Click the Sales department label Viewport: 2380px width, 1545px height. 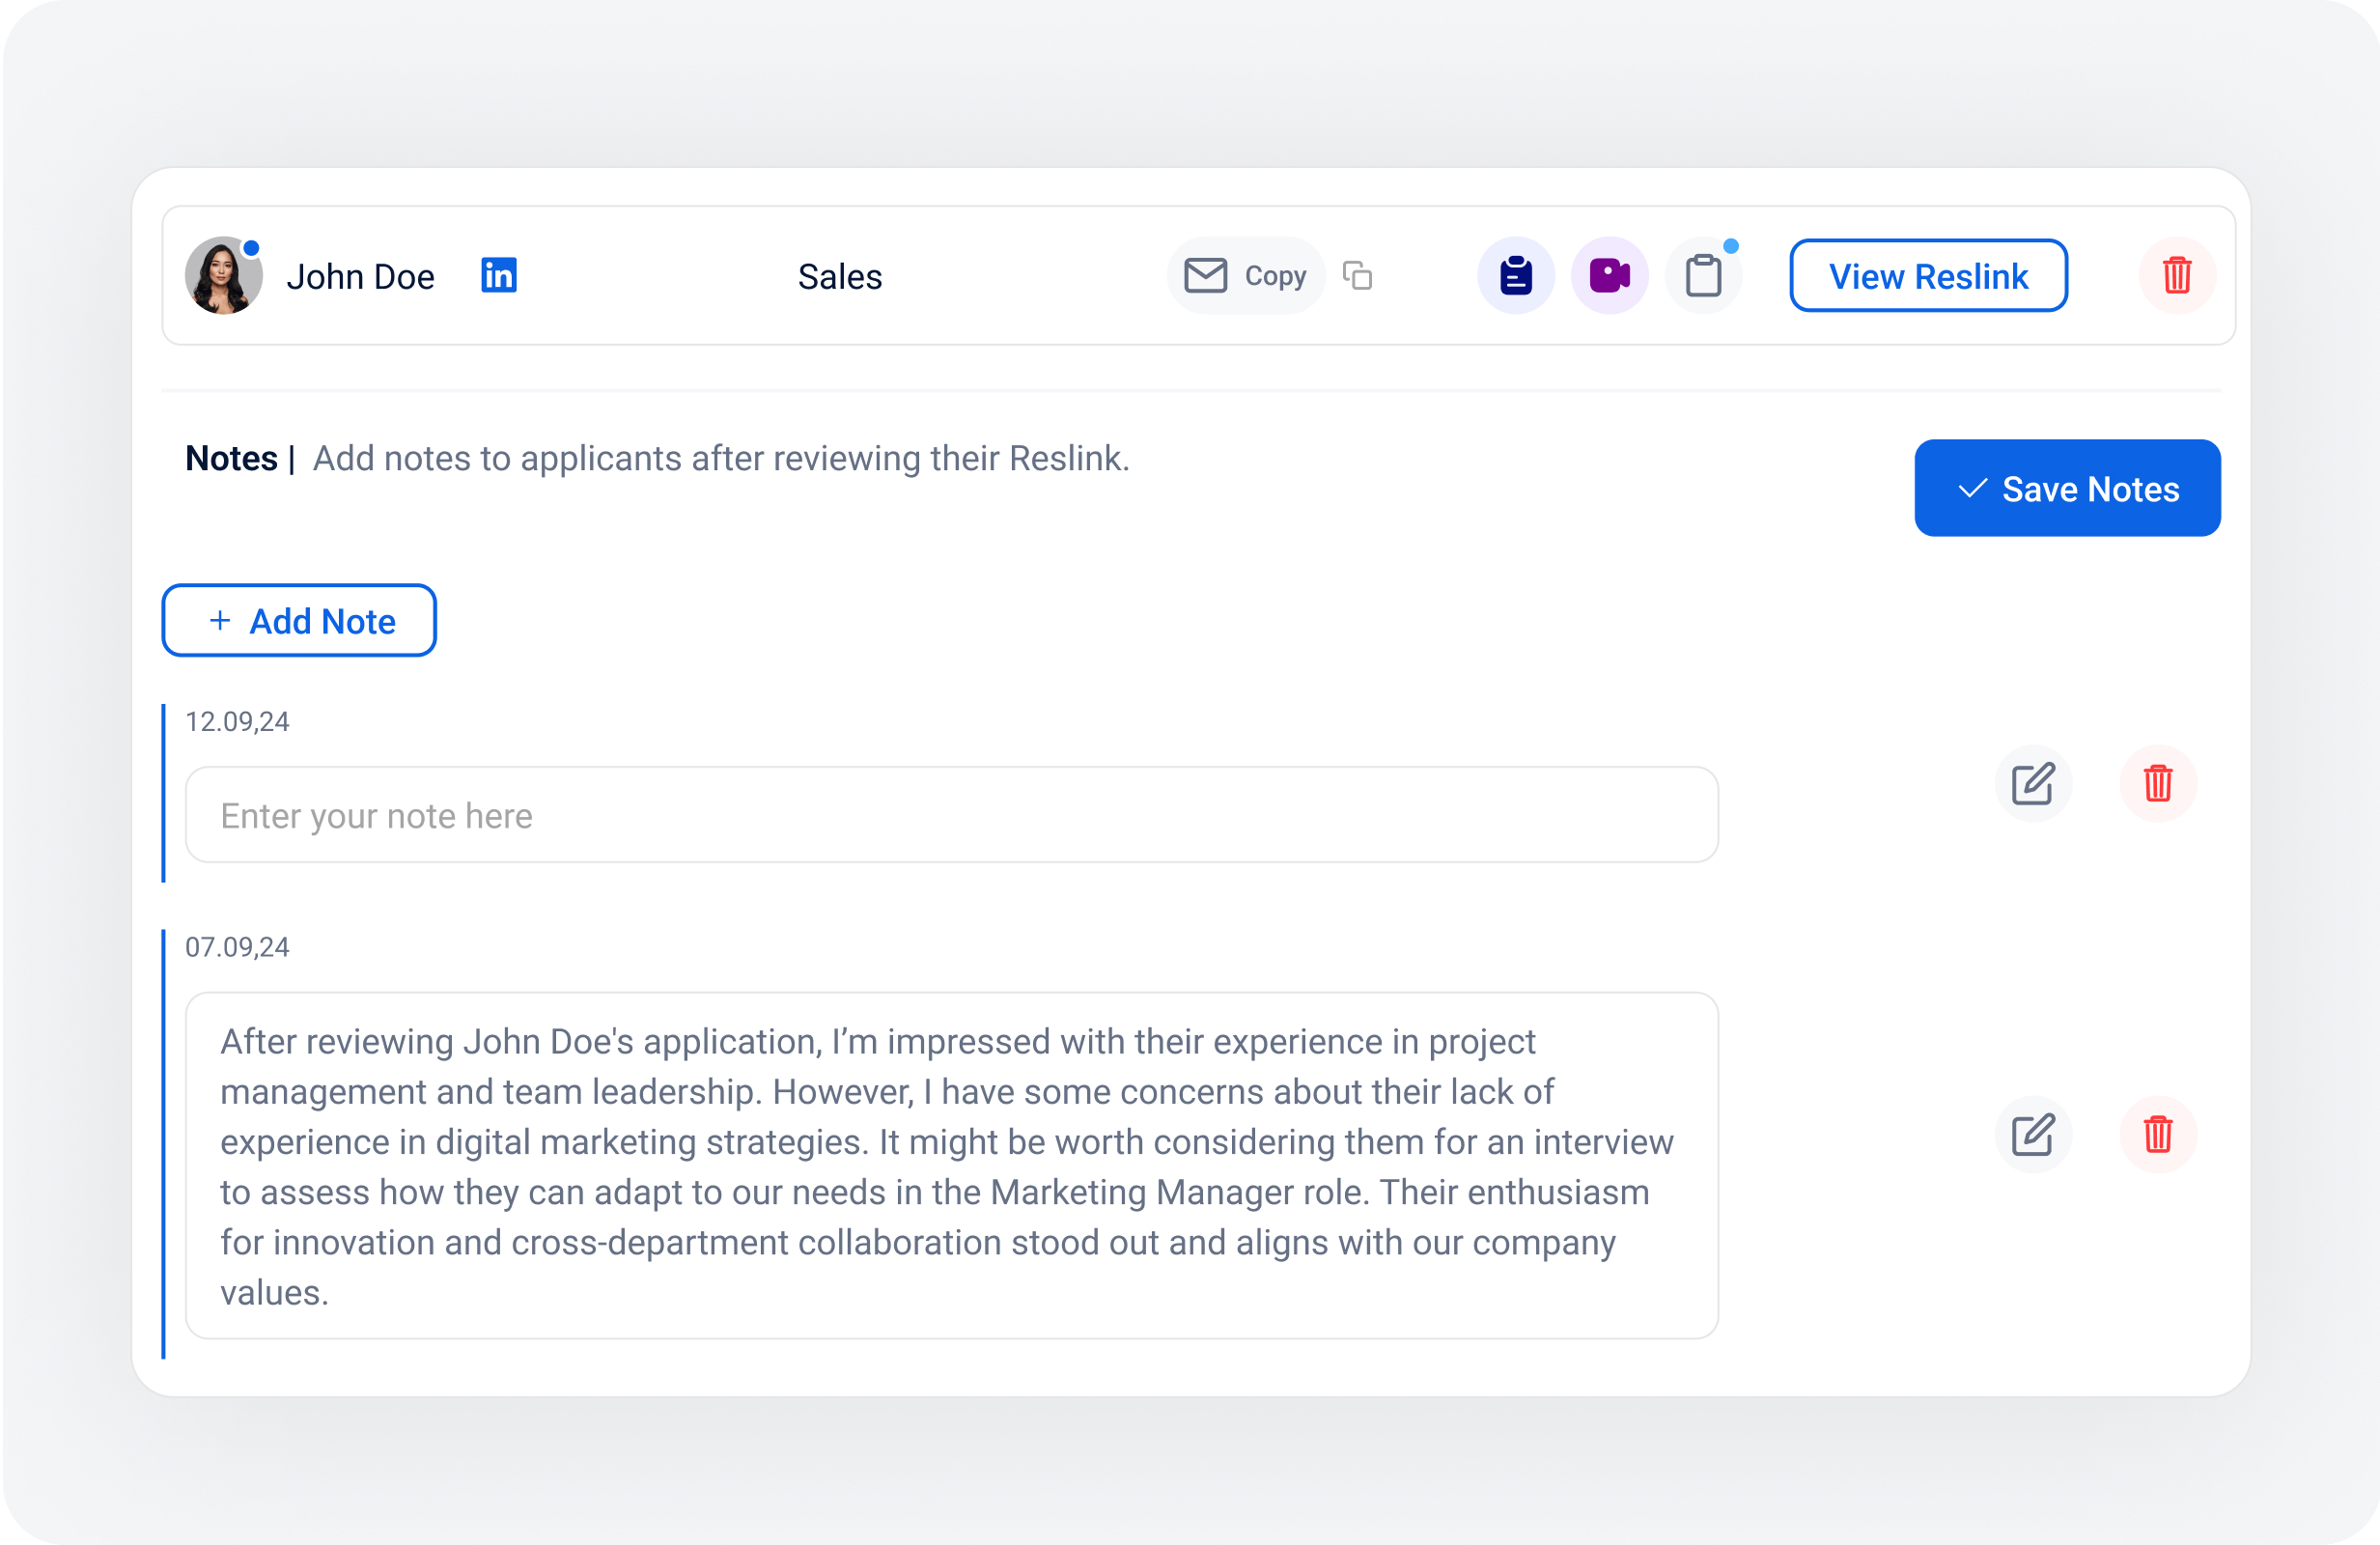click(839, 276)
